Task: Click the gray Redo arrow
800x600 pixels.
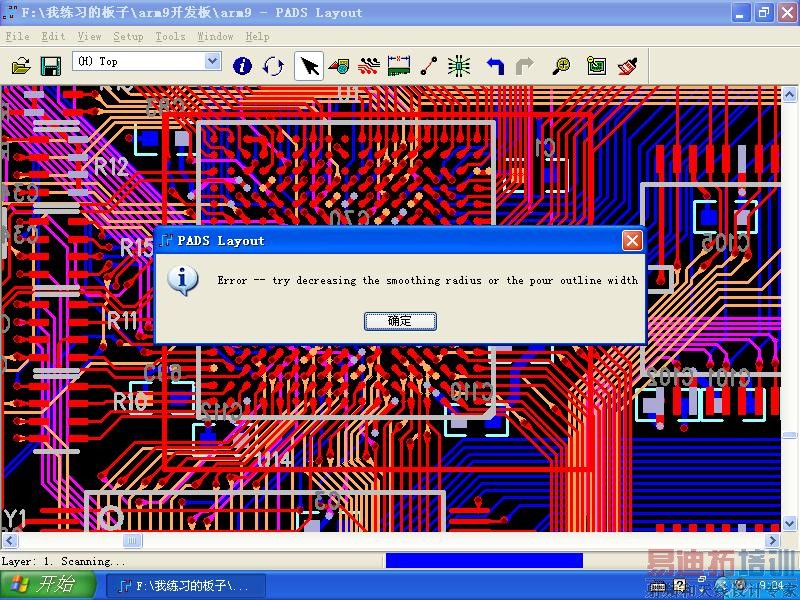Action: click(524, 66)
